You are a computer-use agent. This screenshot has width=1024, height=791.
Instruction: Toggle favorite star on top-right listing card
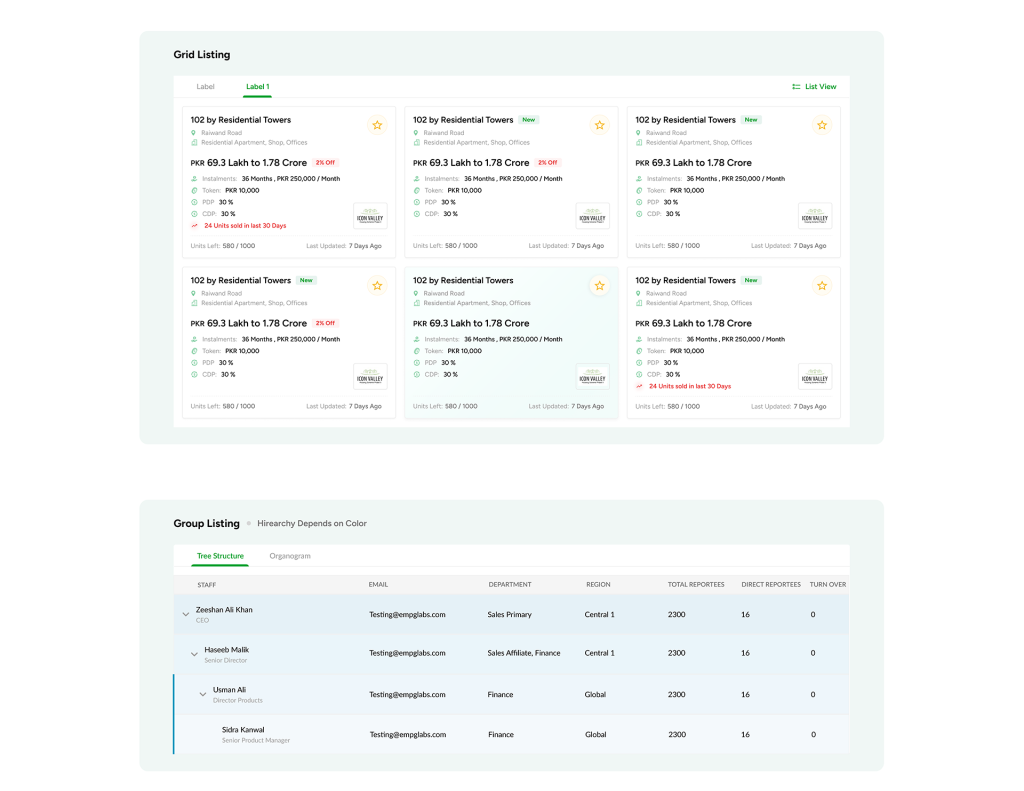pyautogui.click(x=822, y=125)
